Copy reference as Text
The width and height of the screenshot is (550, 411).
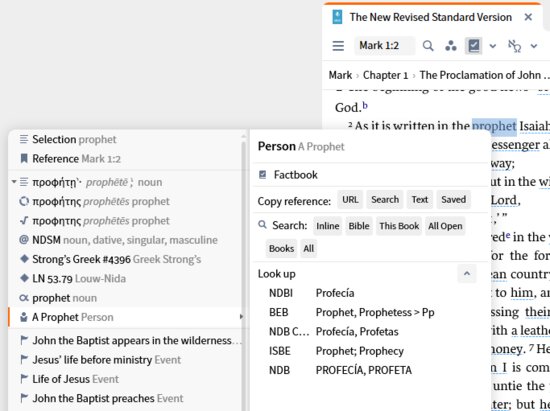pyautogui.click(x=420, y=200)
